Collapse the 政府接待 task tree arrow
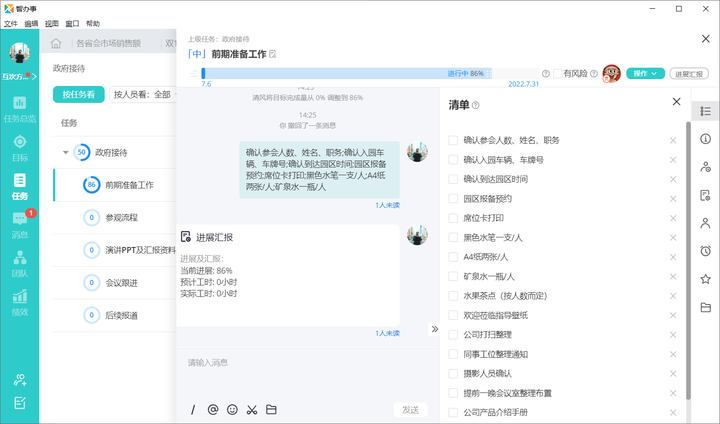 tap(65, 152)
